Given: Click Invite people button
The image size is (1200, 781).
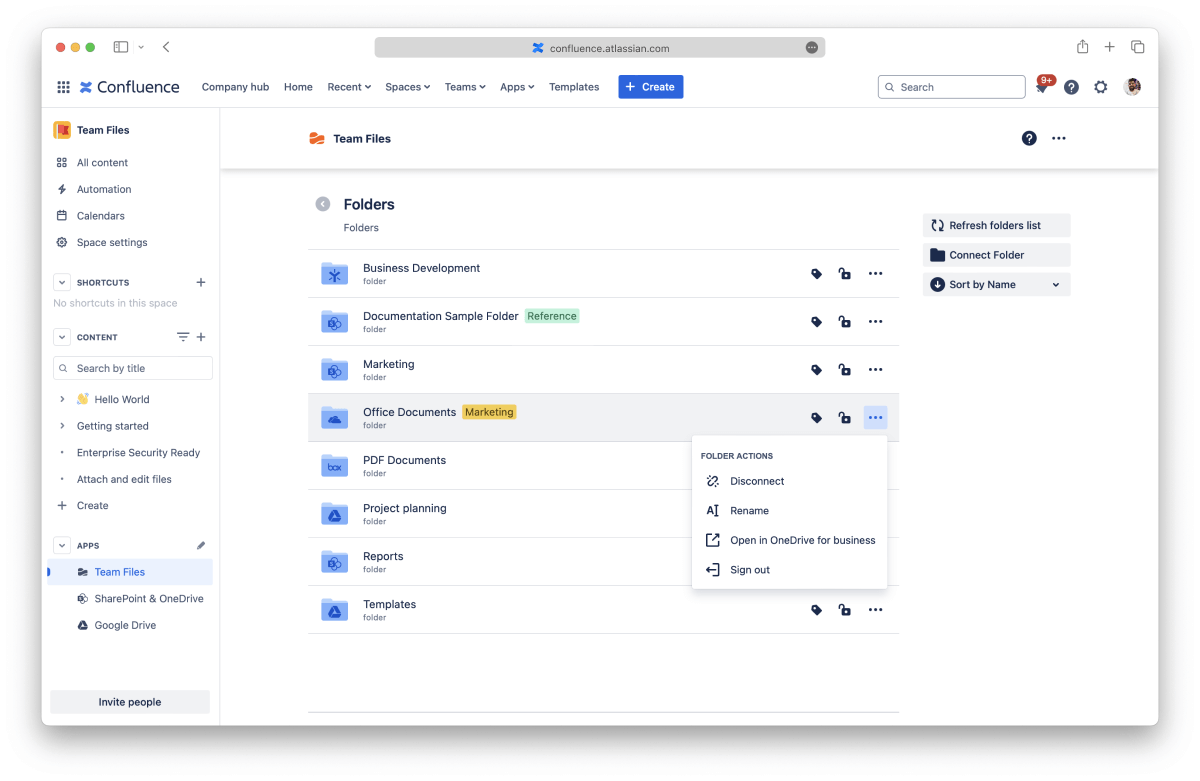Looking at the screenshot, I should 130,702.
